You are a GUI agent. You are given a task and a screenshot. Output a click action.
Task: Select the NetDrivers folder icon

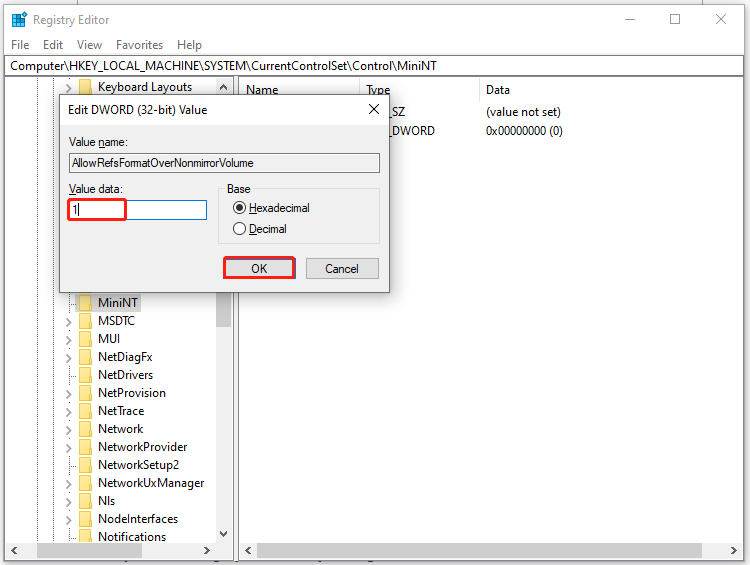[86, 375]
